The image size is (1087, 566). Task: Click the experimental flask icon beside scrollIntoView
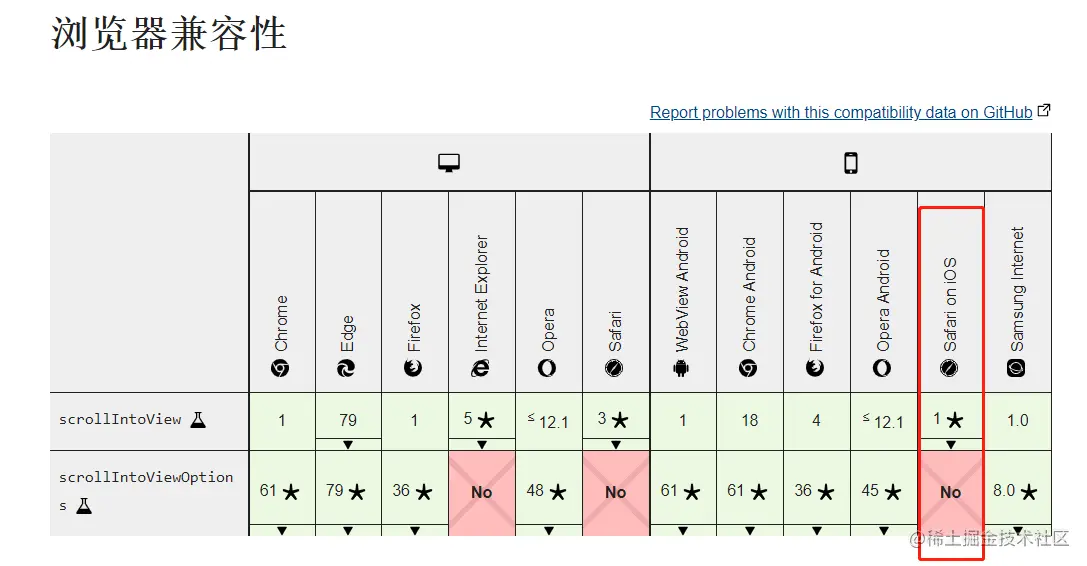click(198, 420)
